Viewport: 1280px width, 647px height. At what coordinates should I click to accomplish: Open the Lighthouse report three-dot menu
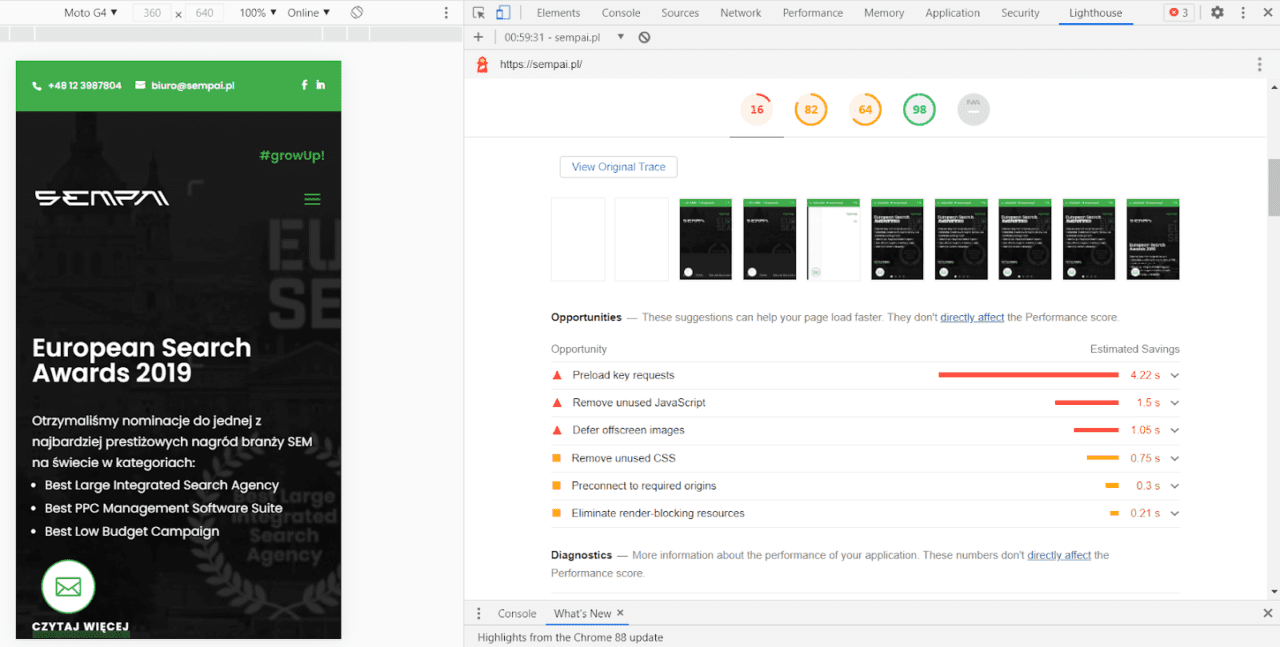click(1259, 64)
